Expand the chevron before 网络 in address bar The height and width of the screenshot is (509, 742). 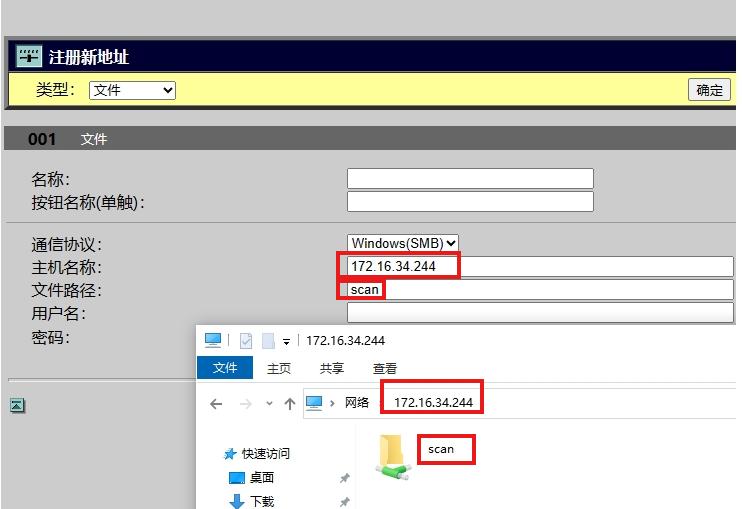click(332, 403)
